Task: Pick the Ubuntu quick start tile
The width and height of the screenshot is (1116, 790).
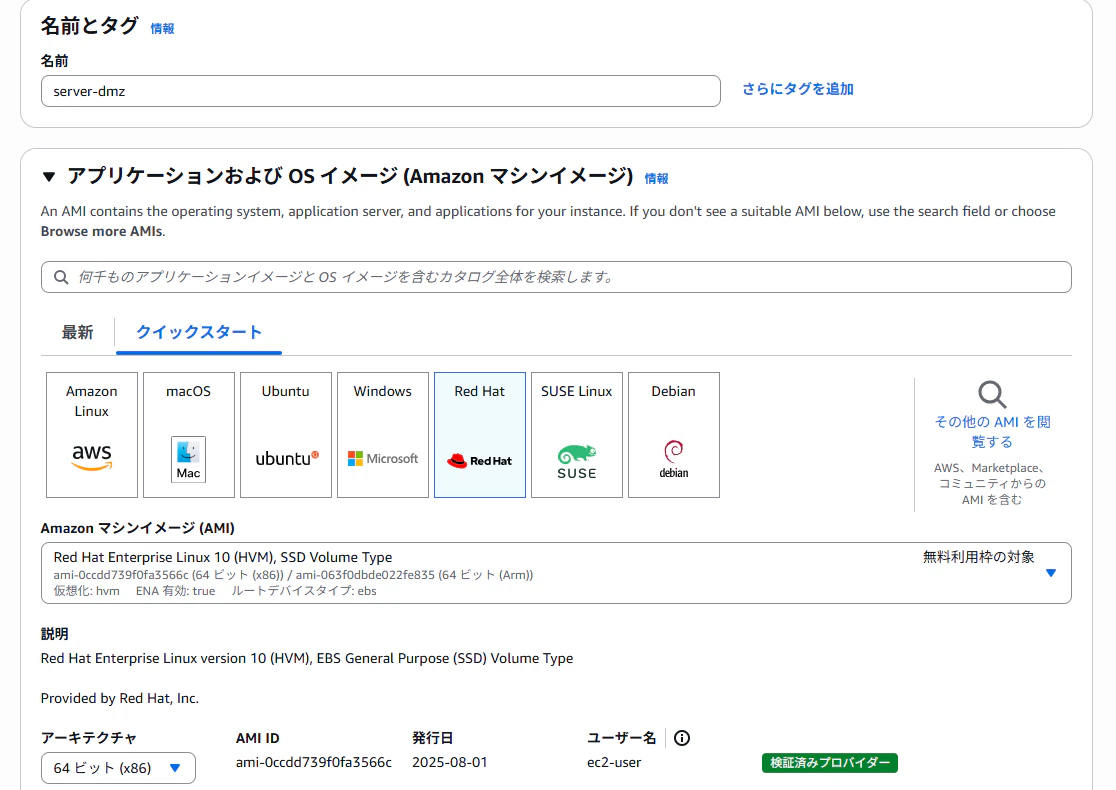Action: 285,435
